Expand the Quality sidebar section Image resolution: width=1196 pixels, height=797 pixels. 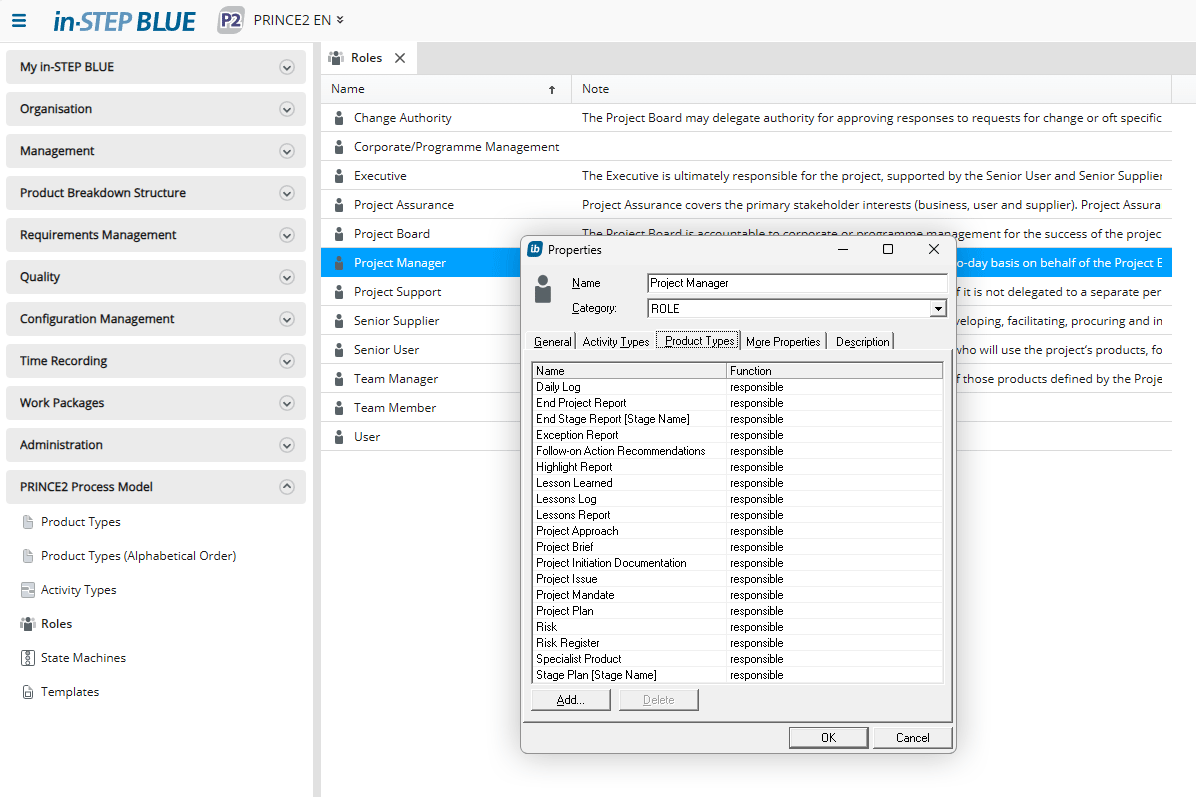point(287,277)
